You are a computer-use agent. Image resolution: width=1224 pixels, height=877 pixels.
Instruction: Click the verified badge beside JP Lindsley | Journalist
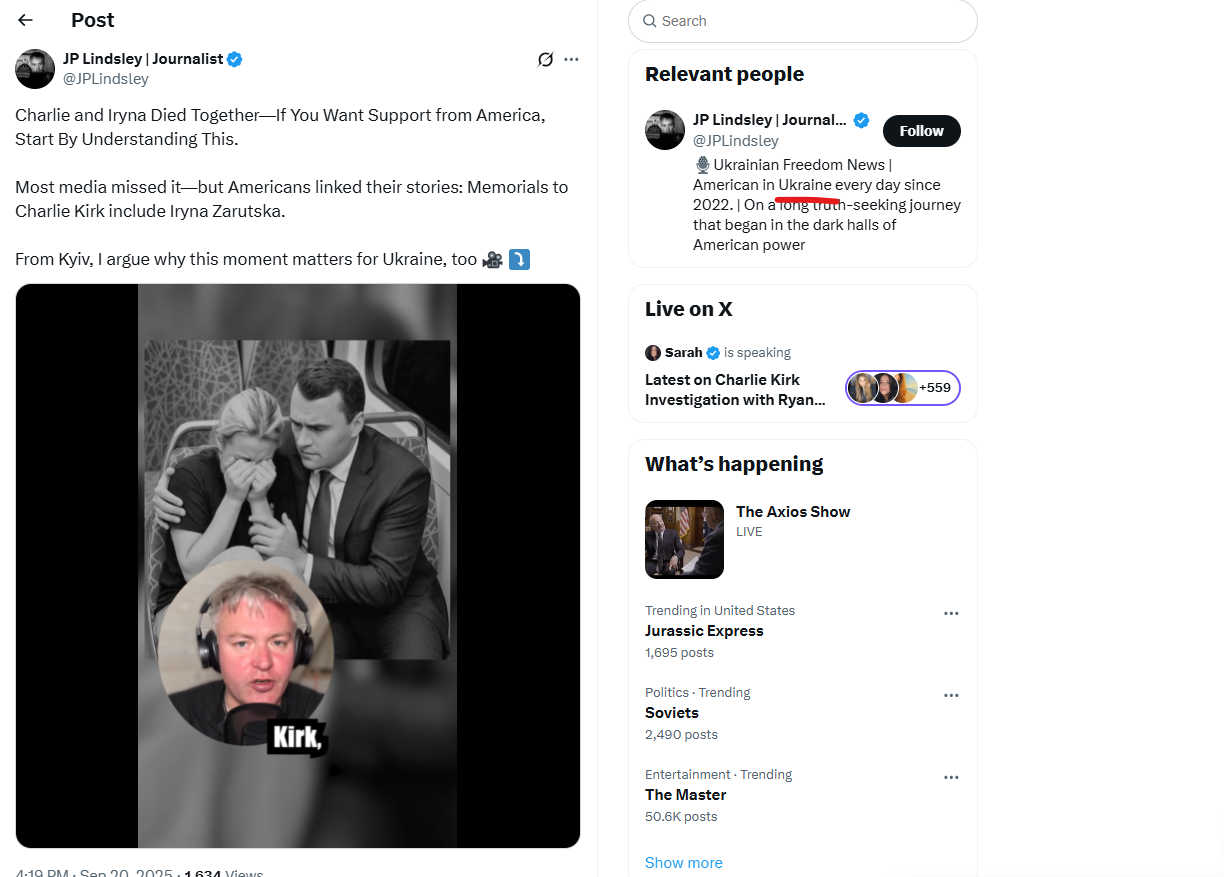[x=235, y=59]
